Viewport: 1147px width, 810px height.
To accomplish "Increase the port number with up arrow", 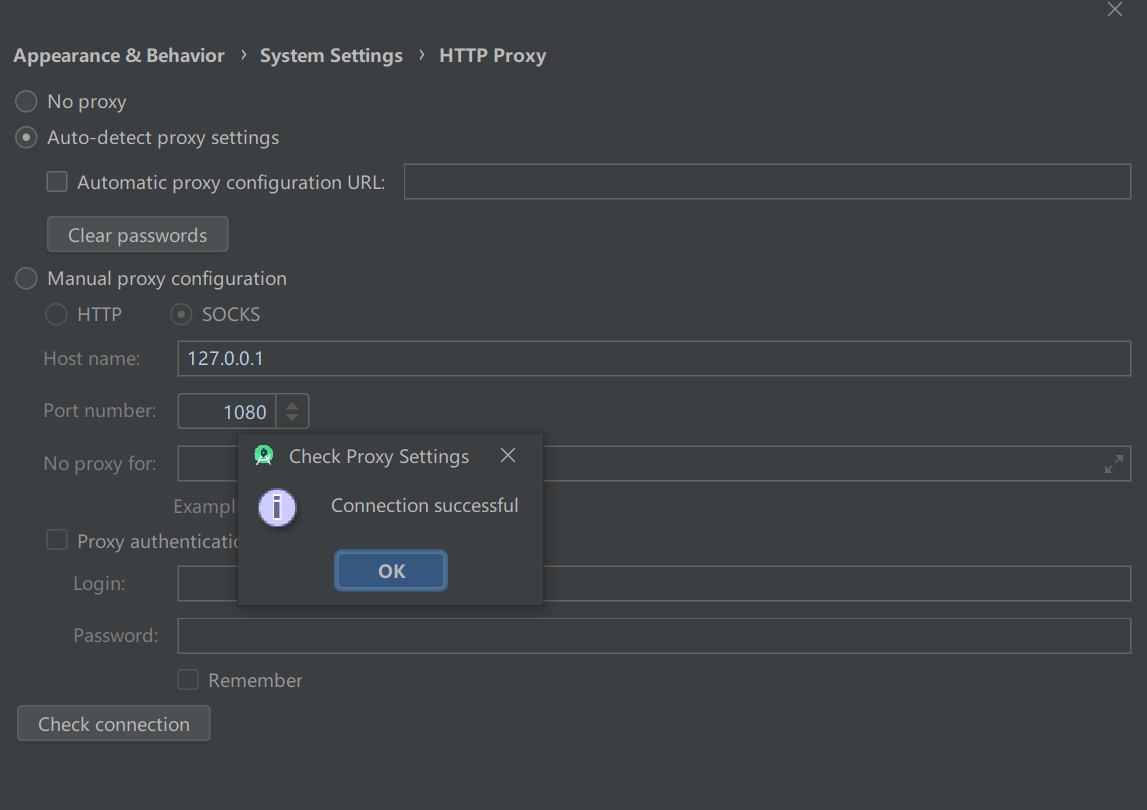I will coord(292,405).
